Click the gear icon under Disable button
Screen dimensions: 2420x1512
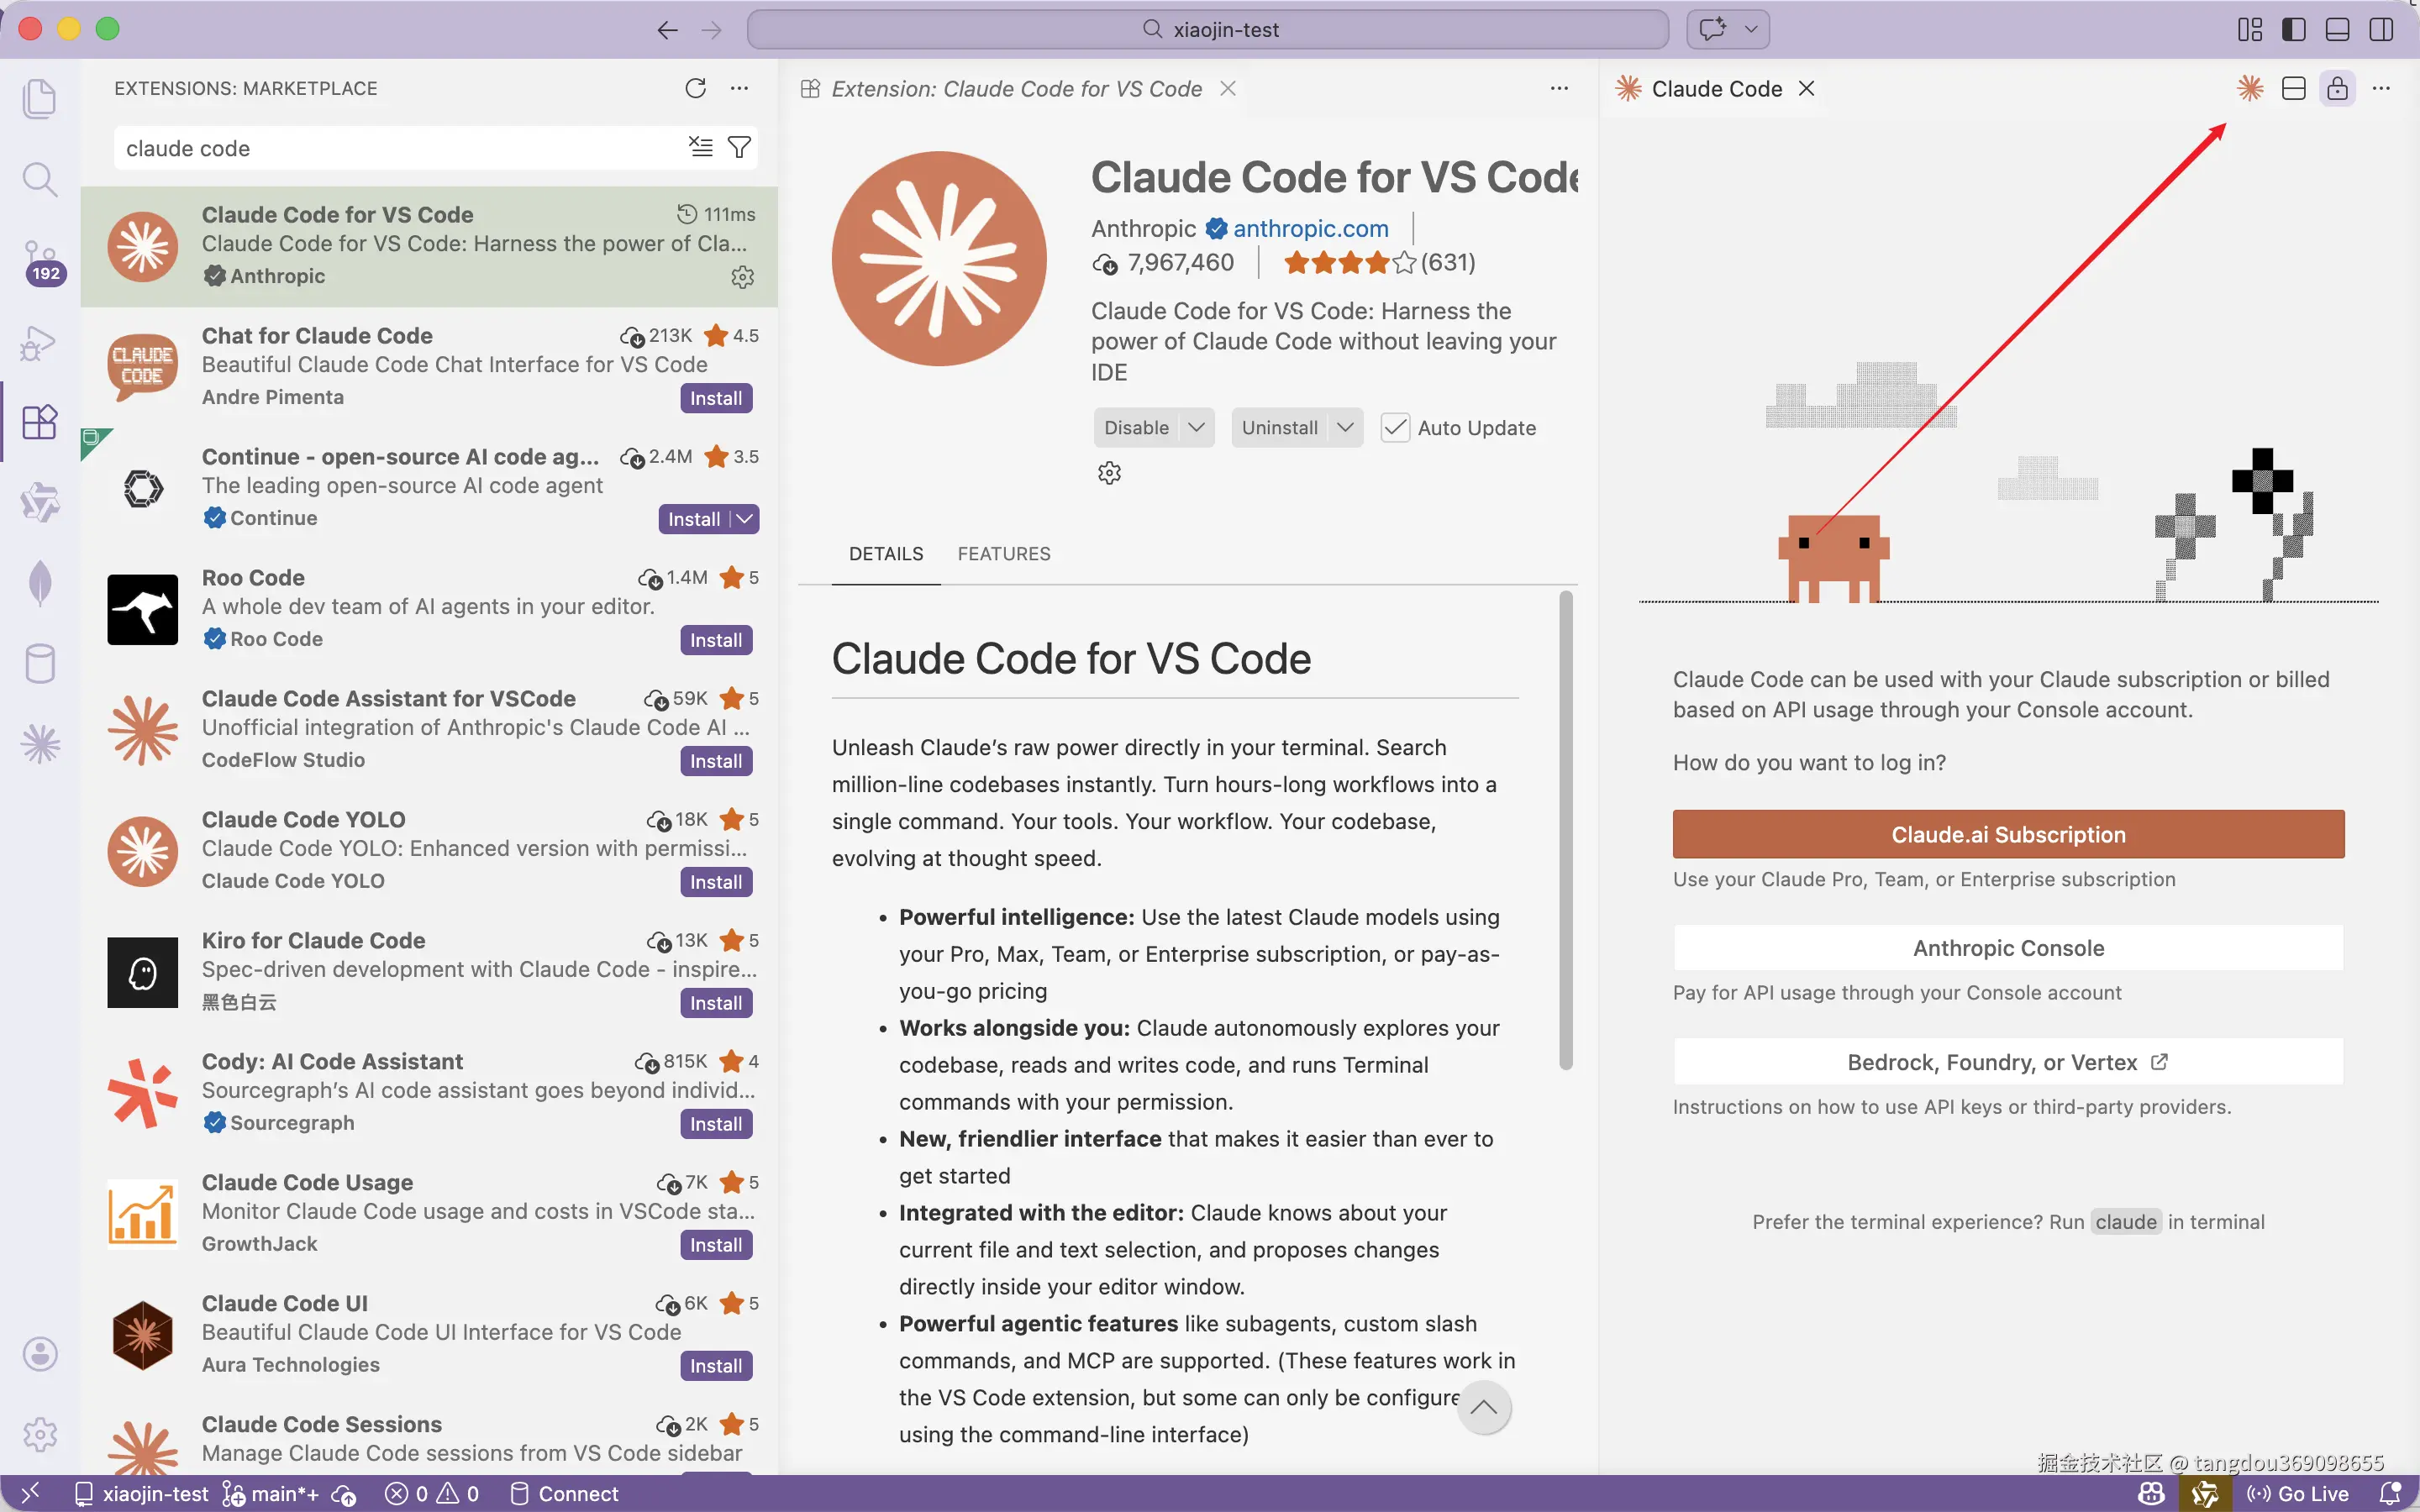point(1109,473)
